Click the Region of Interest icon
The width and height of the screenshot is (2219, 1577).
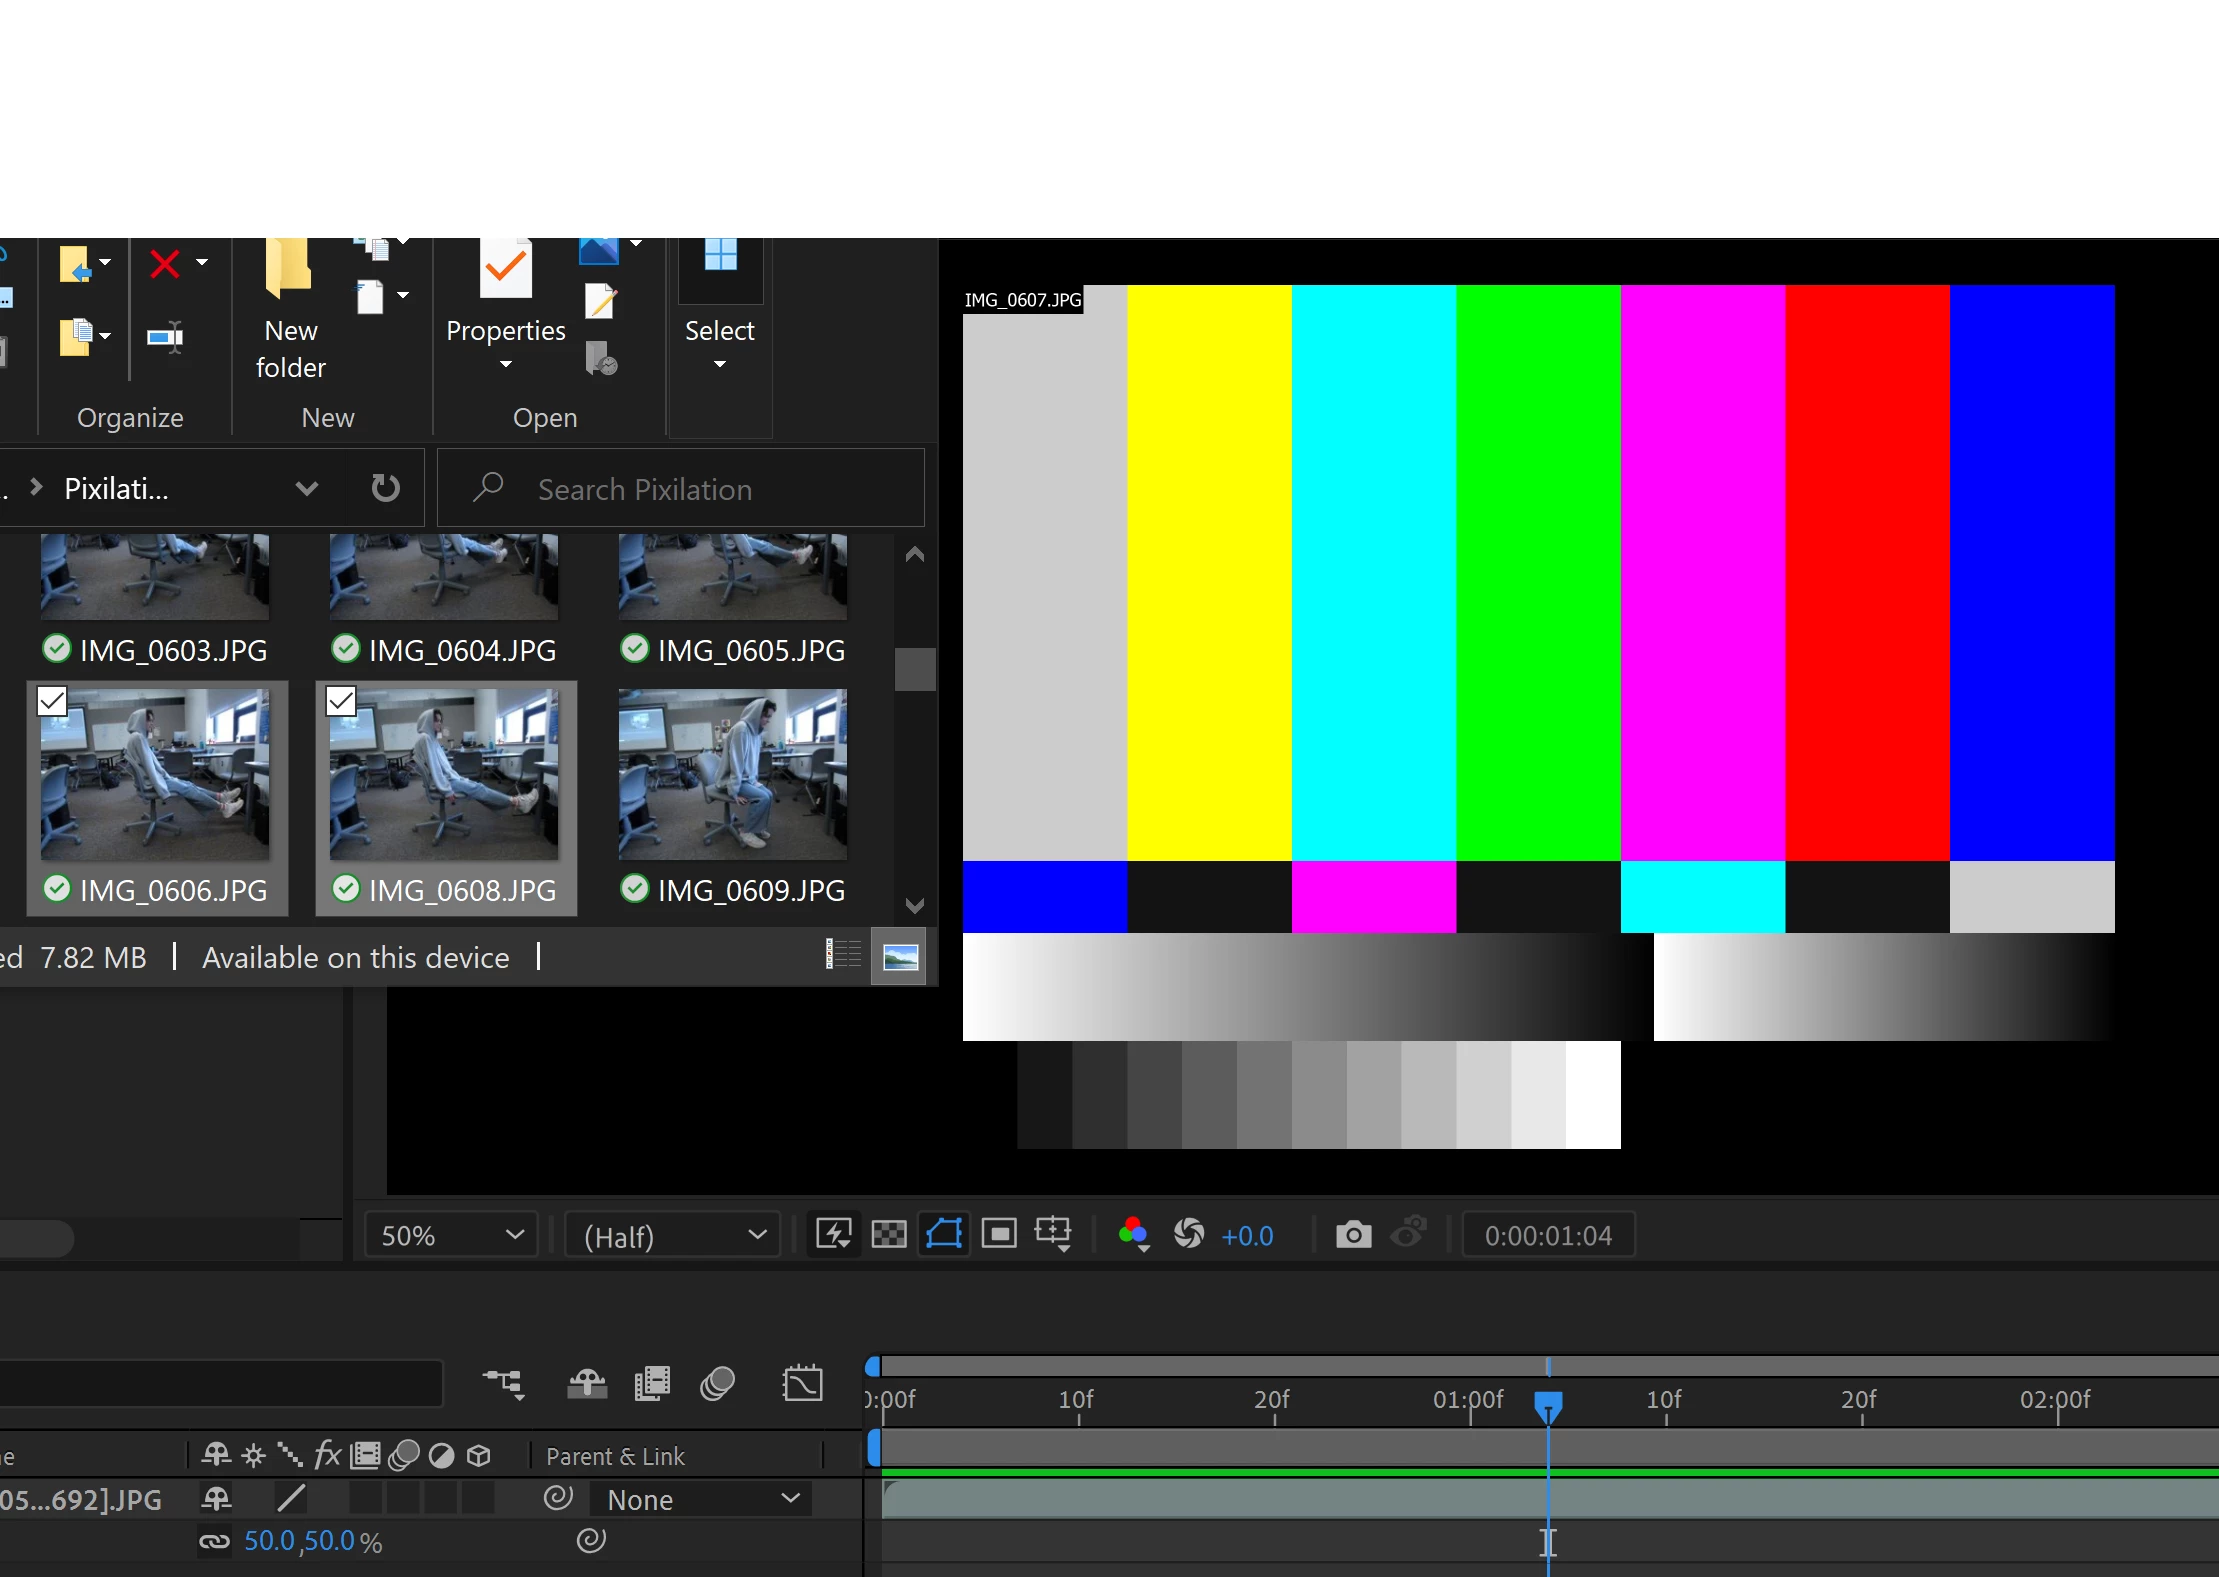pyautogui.click(x=998, y=1235)
